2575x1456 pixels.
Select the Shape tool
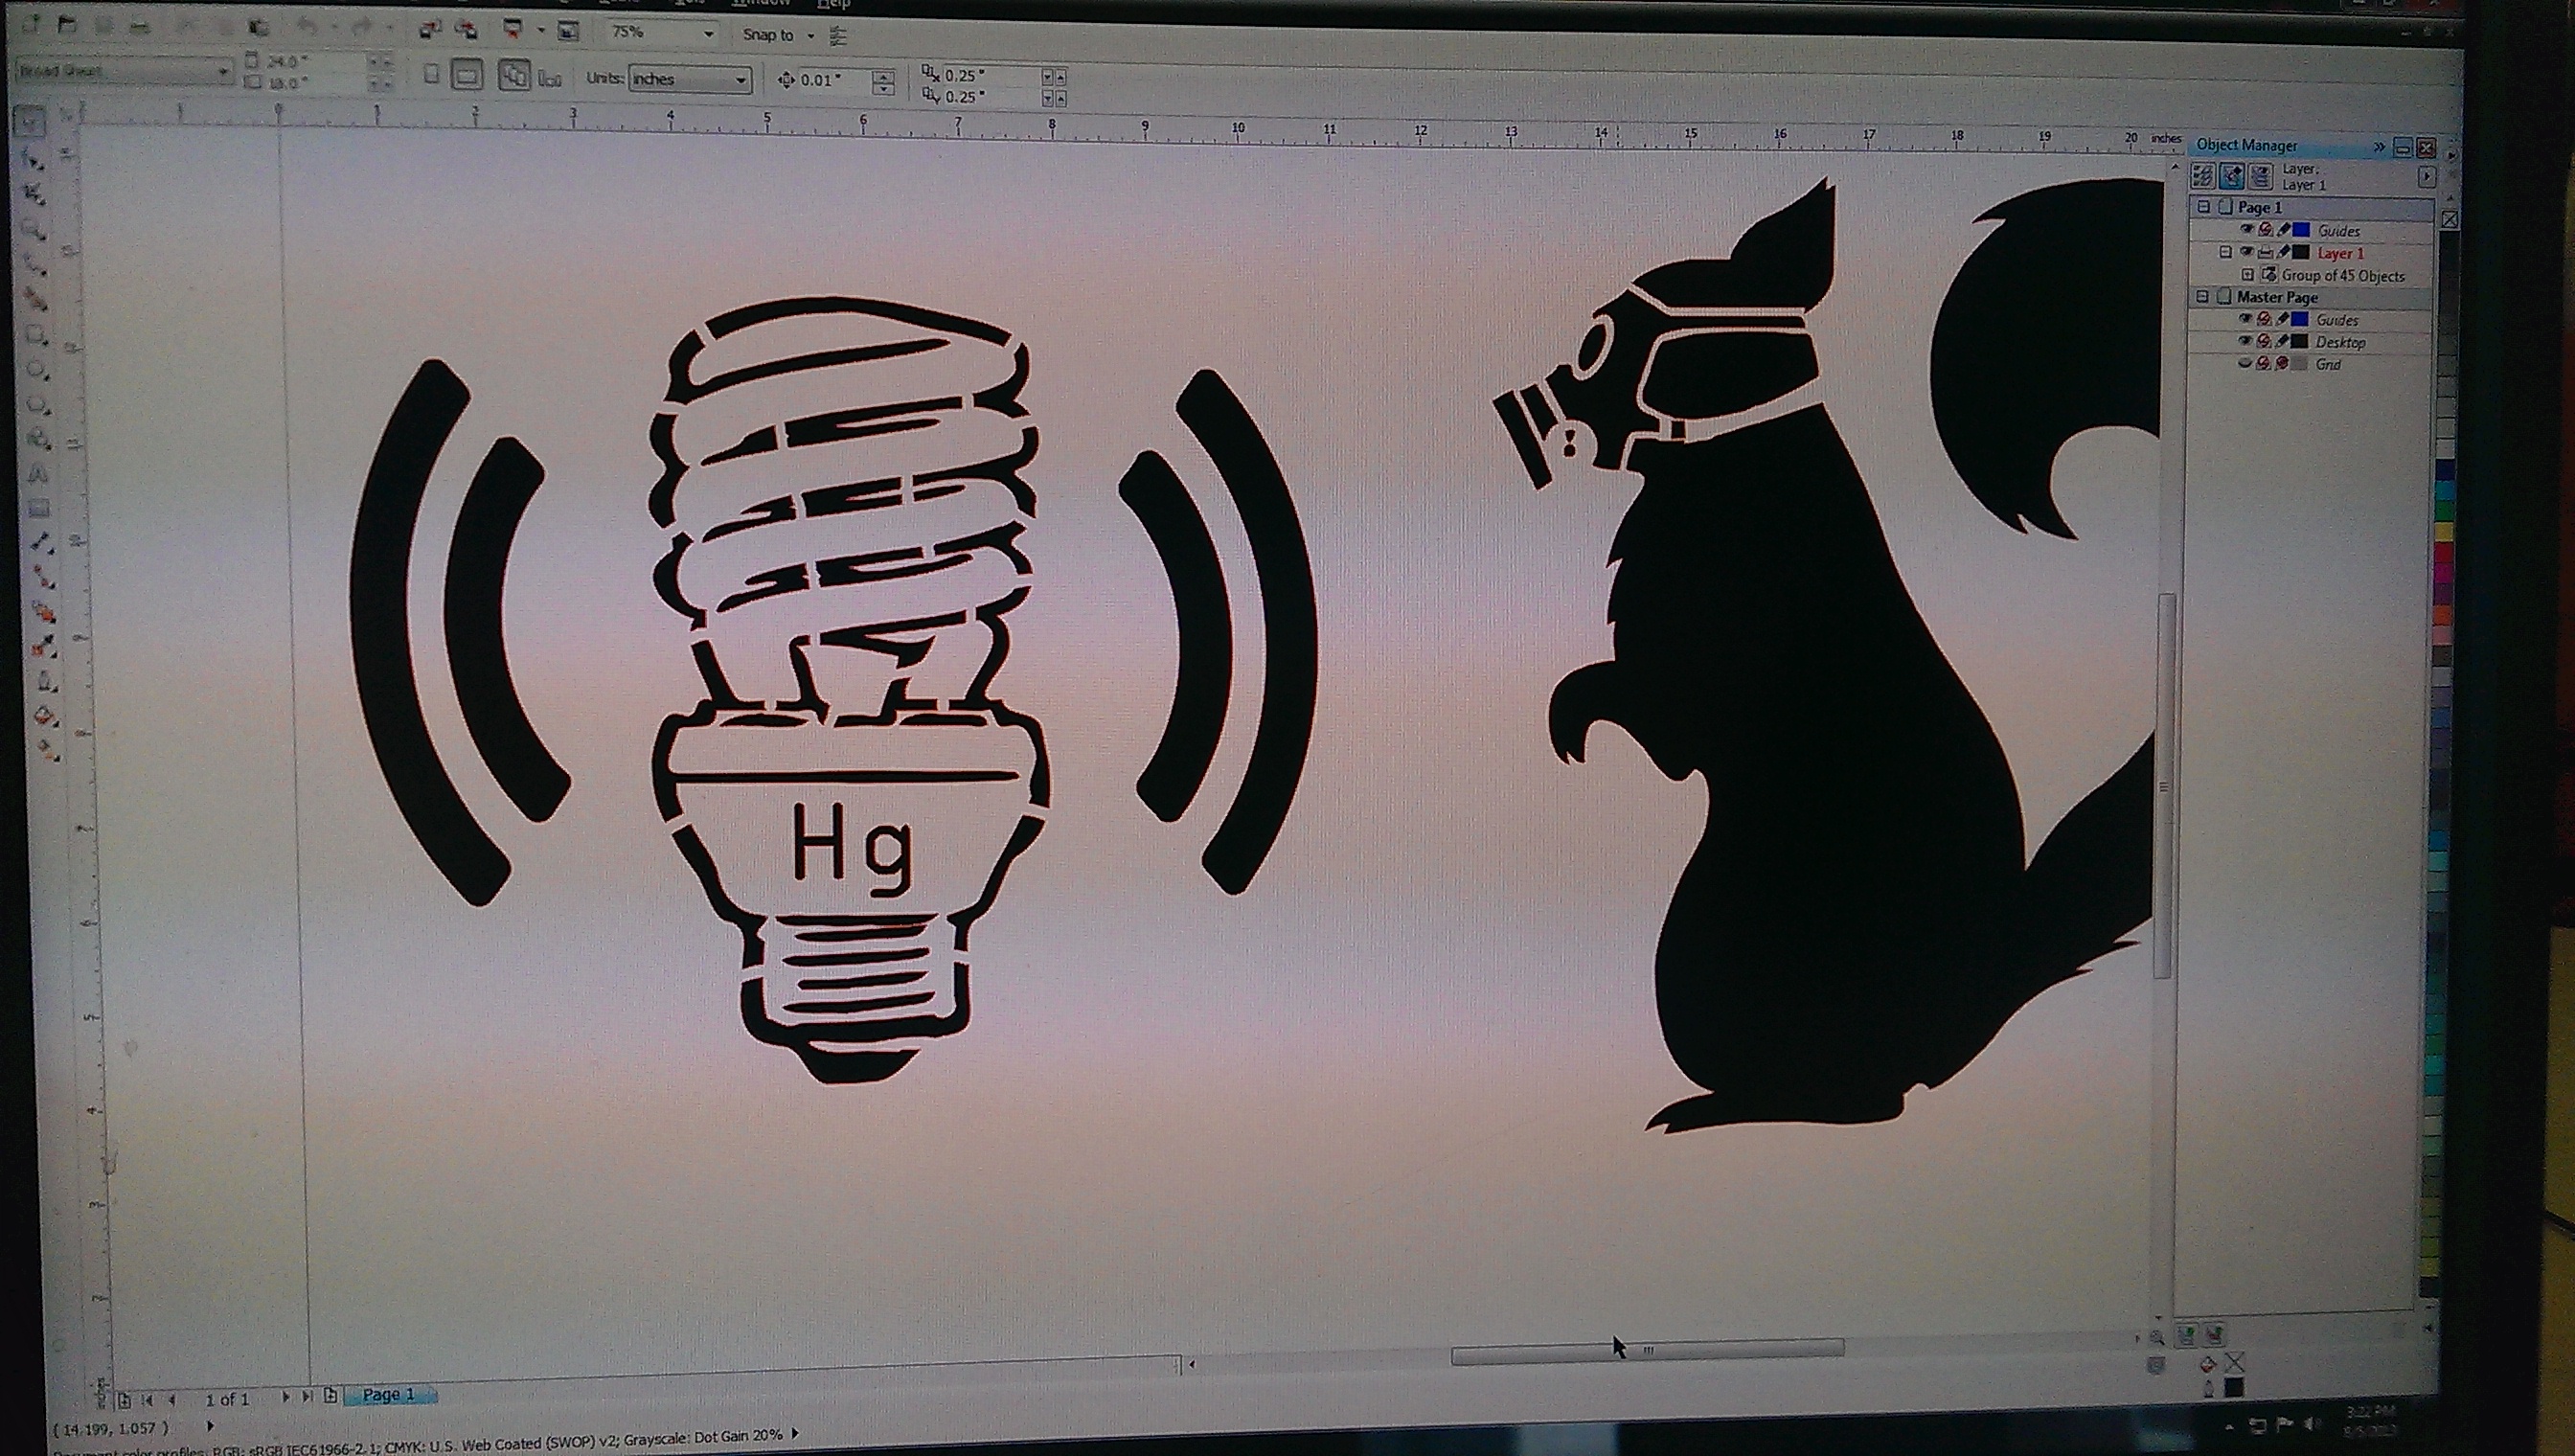coord(33,161)
